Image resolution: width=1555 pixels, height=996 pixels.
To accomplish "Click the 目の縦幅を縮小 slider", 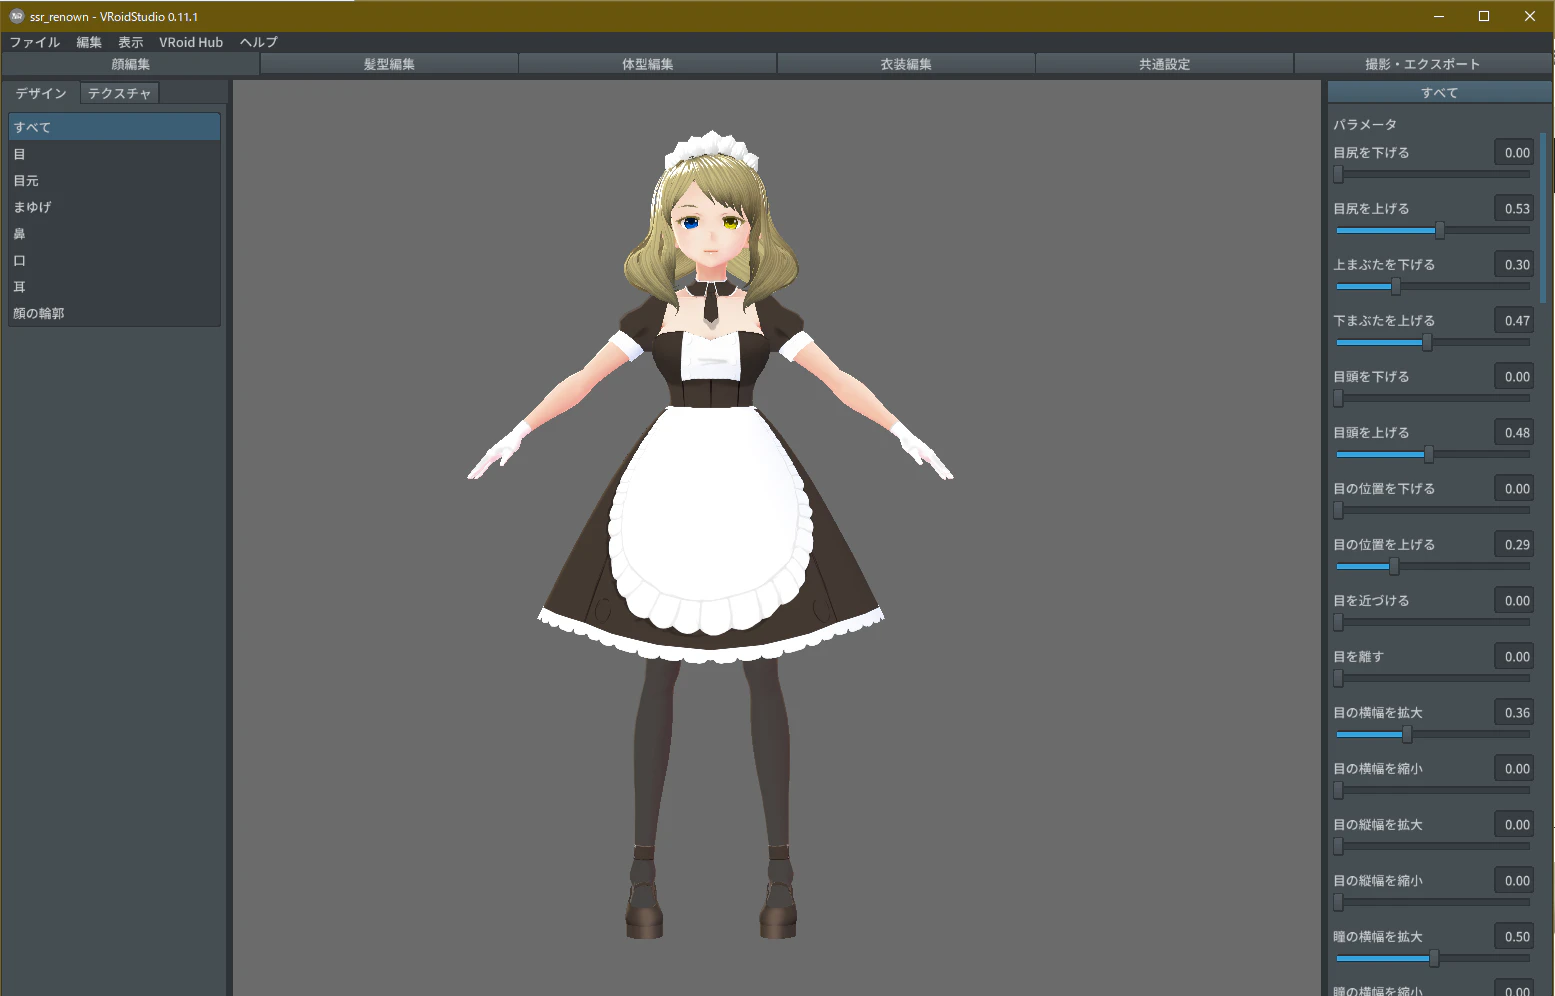I will click(1433, 902).
